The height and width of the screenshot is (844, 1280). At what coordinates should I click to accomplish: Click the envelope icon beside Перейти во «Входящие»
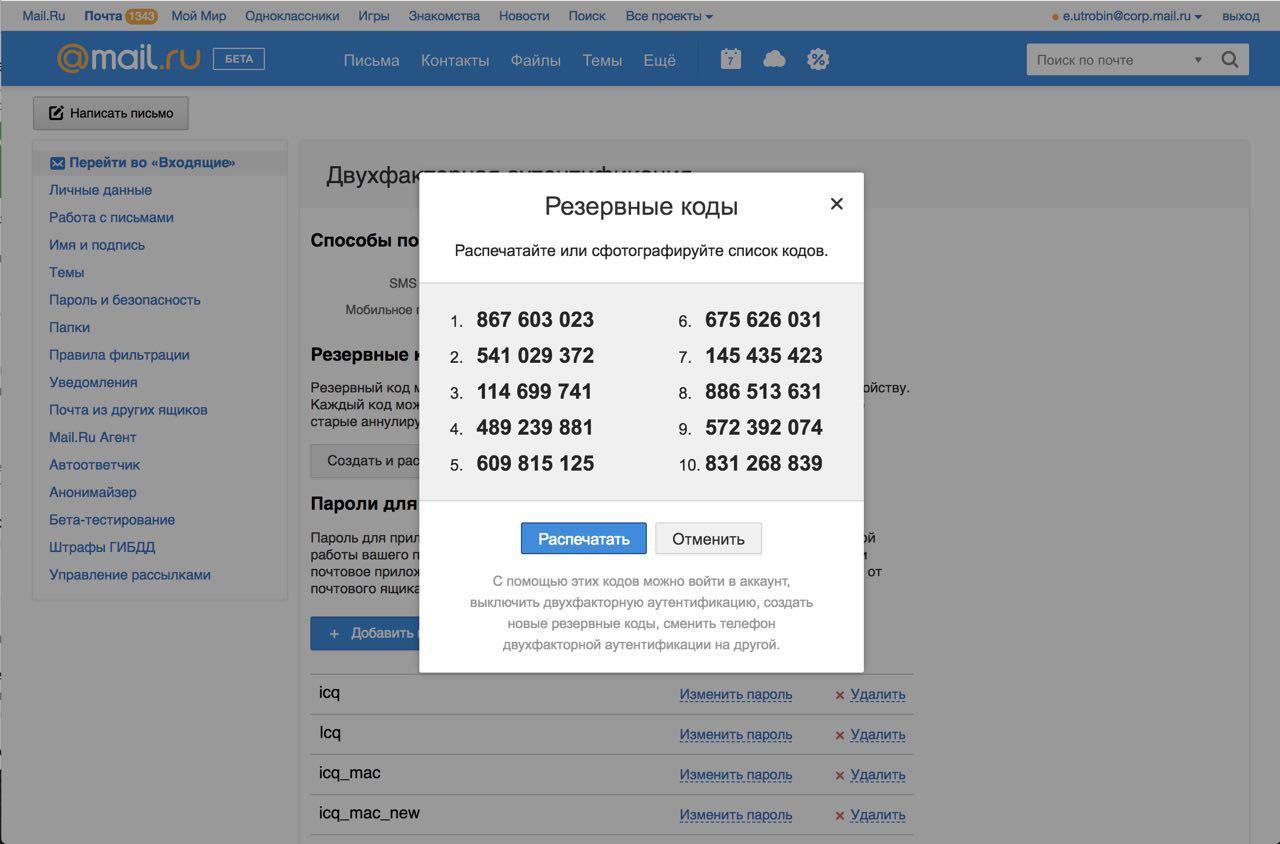pos(57,162)
